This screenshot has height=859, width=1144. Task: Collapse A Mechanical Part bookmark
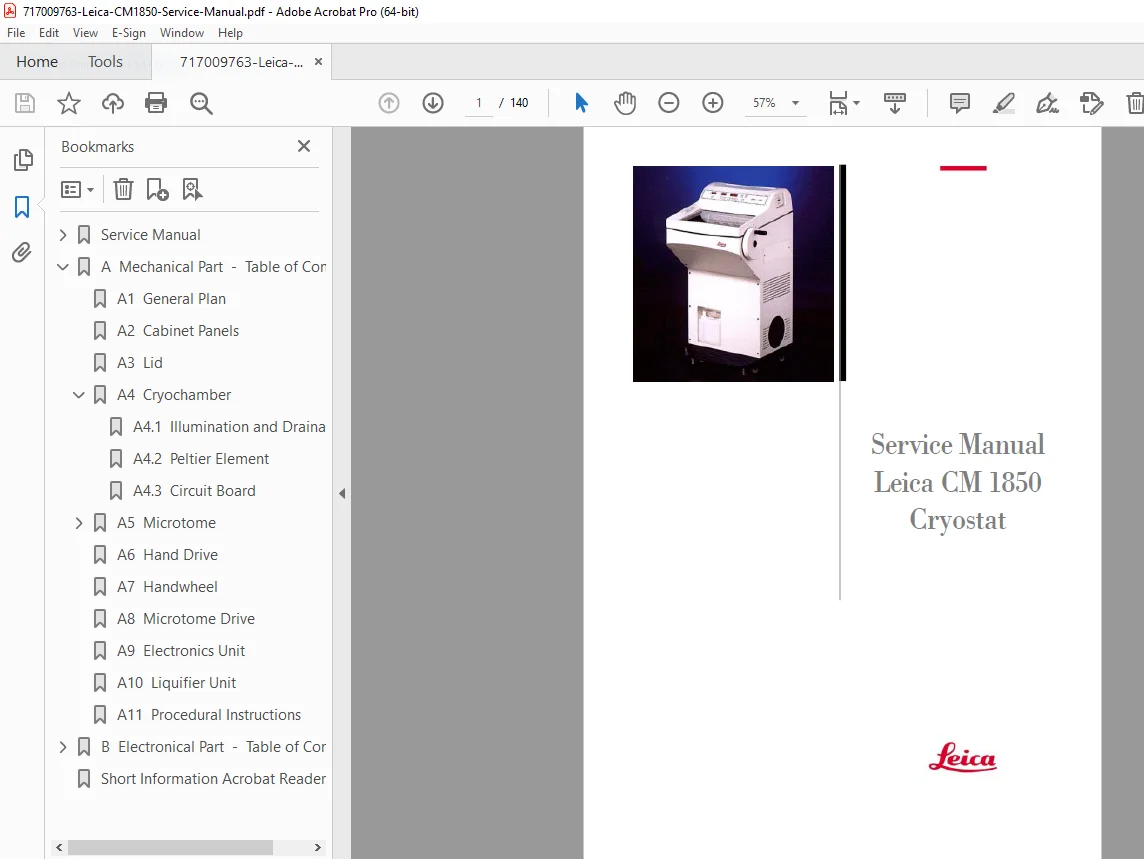pyautogui.click(x=63, y=267)
